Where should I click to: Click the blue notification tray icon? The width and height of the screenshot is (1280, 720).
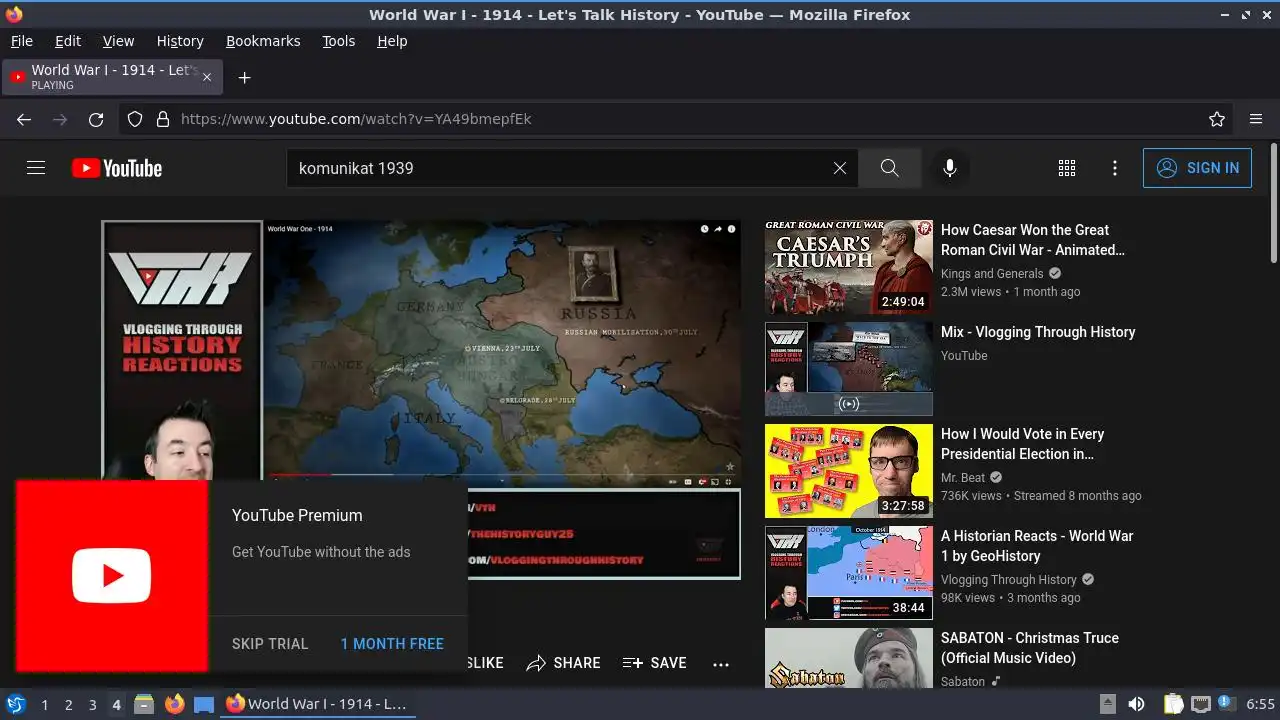tap(1227, 704)
